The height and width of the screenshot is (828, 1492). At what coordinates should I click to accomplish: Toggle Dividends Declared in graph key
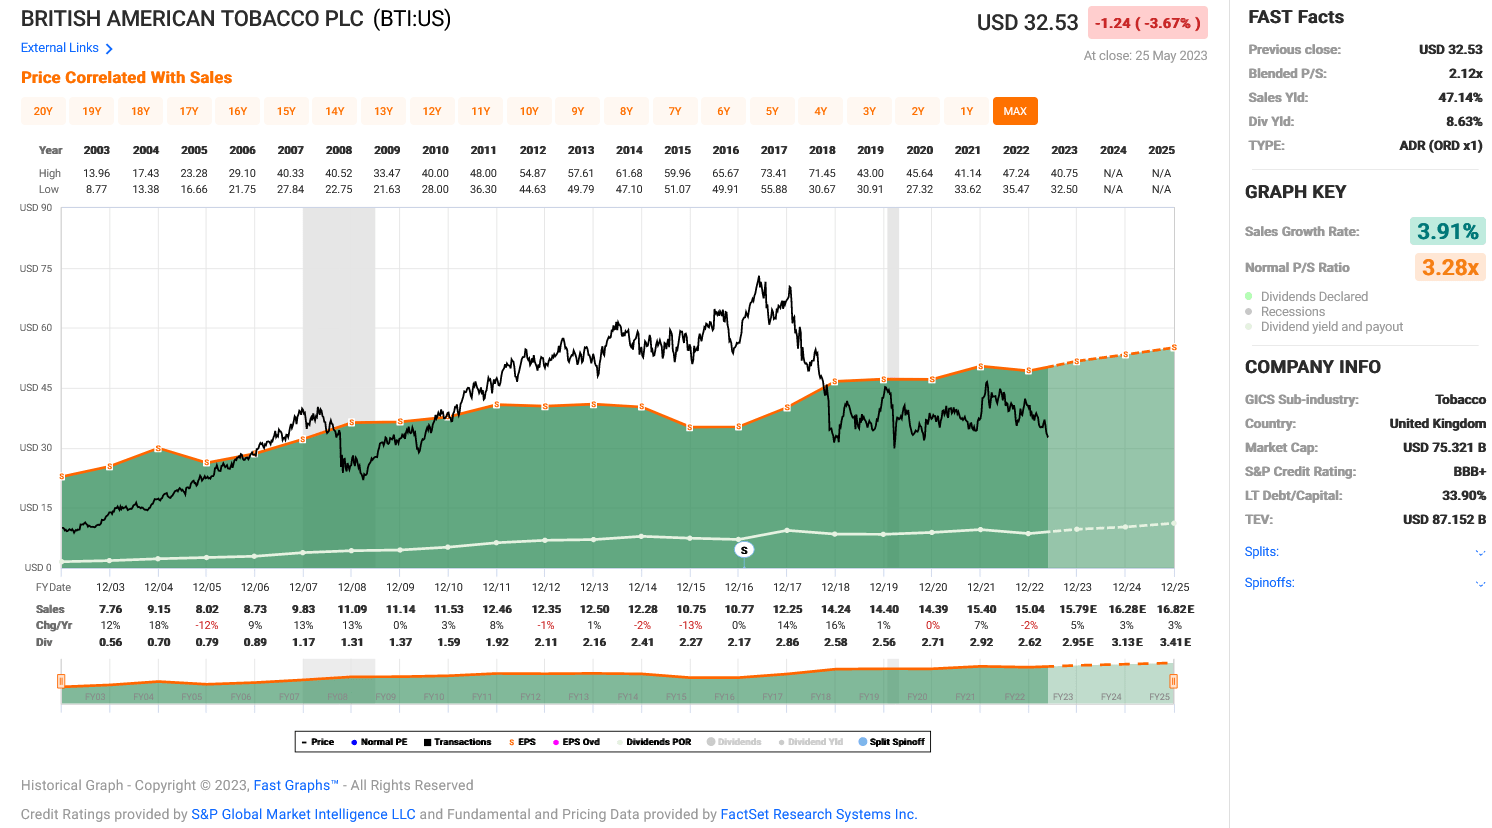coord(1306,297)
